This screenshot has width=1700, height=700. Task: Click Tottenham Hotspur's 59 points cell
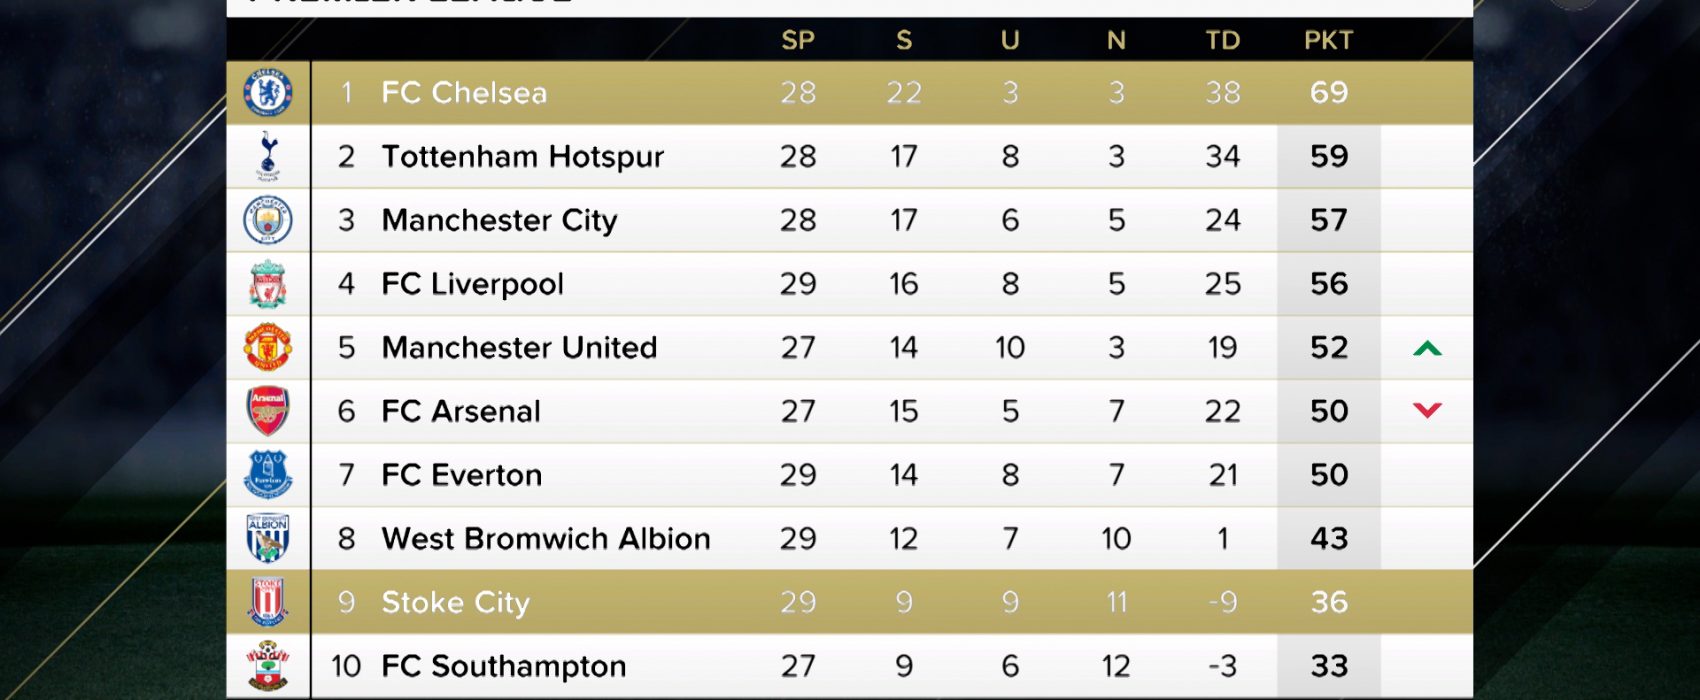[1329, 156]
